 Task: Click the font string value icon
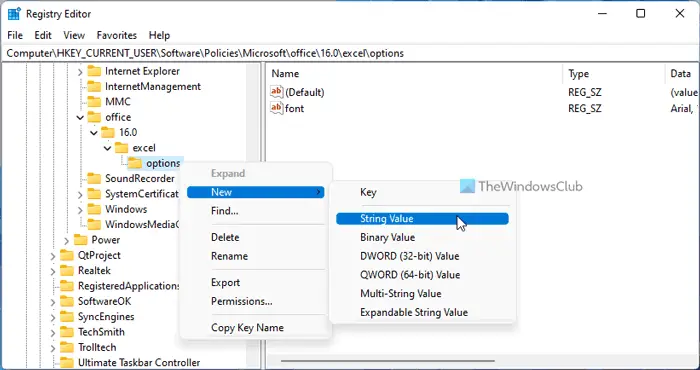click(277, 108)
